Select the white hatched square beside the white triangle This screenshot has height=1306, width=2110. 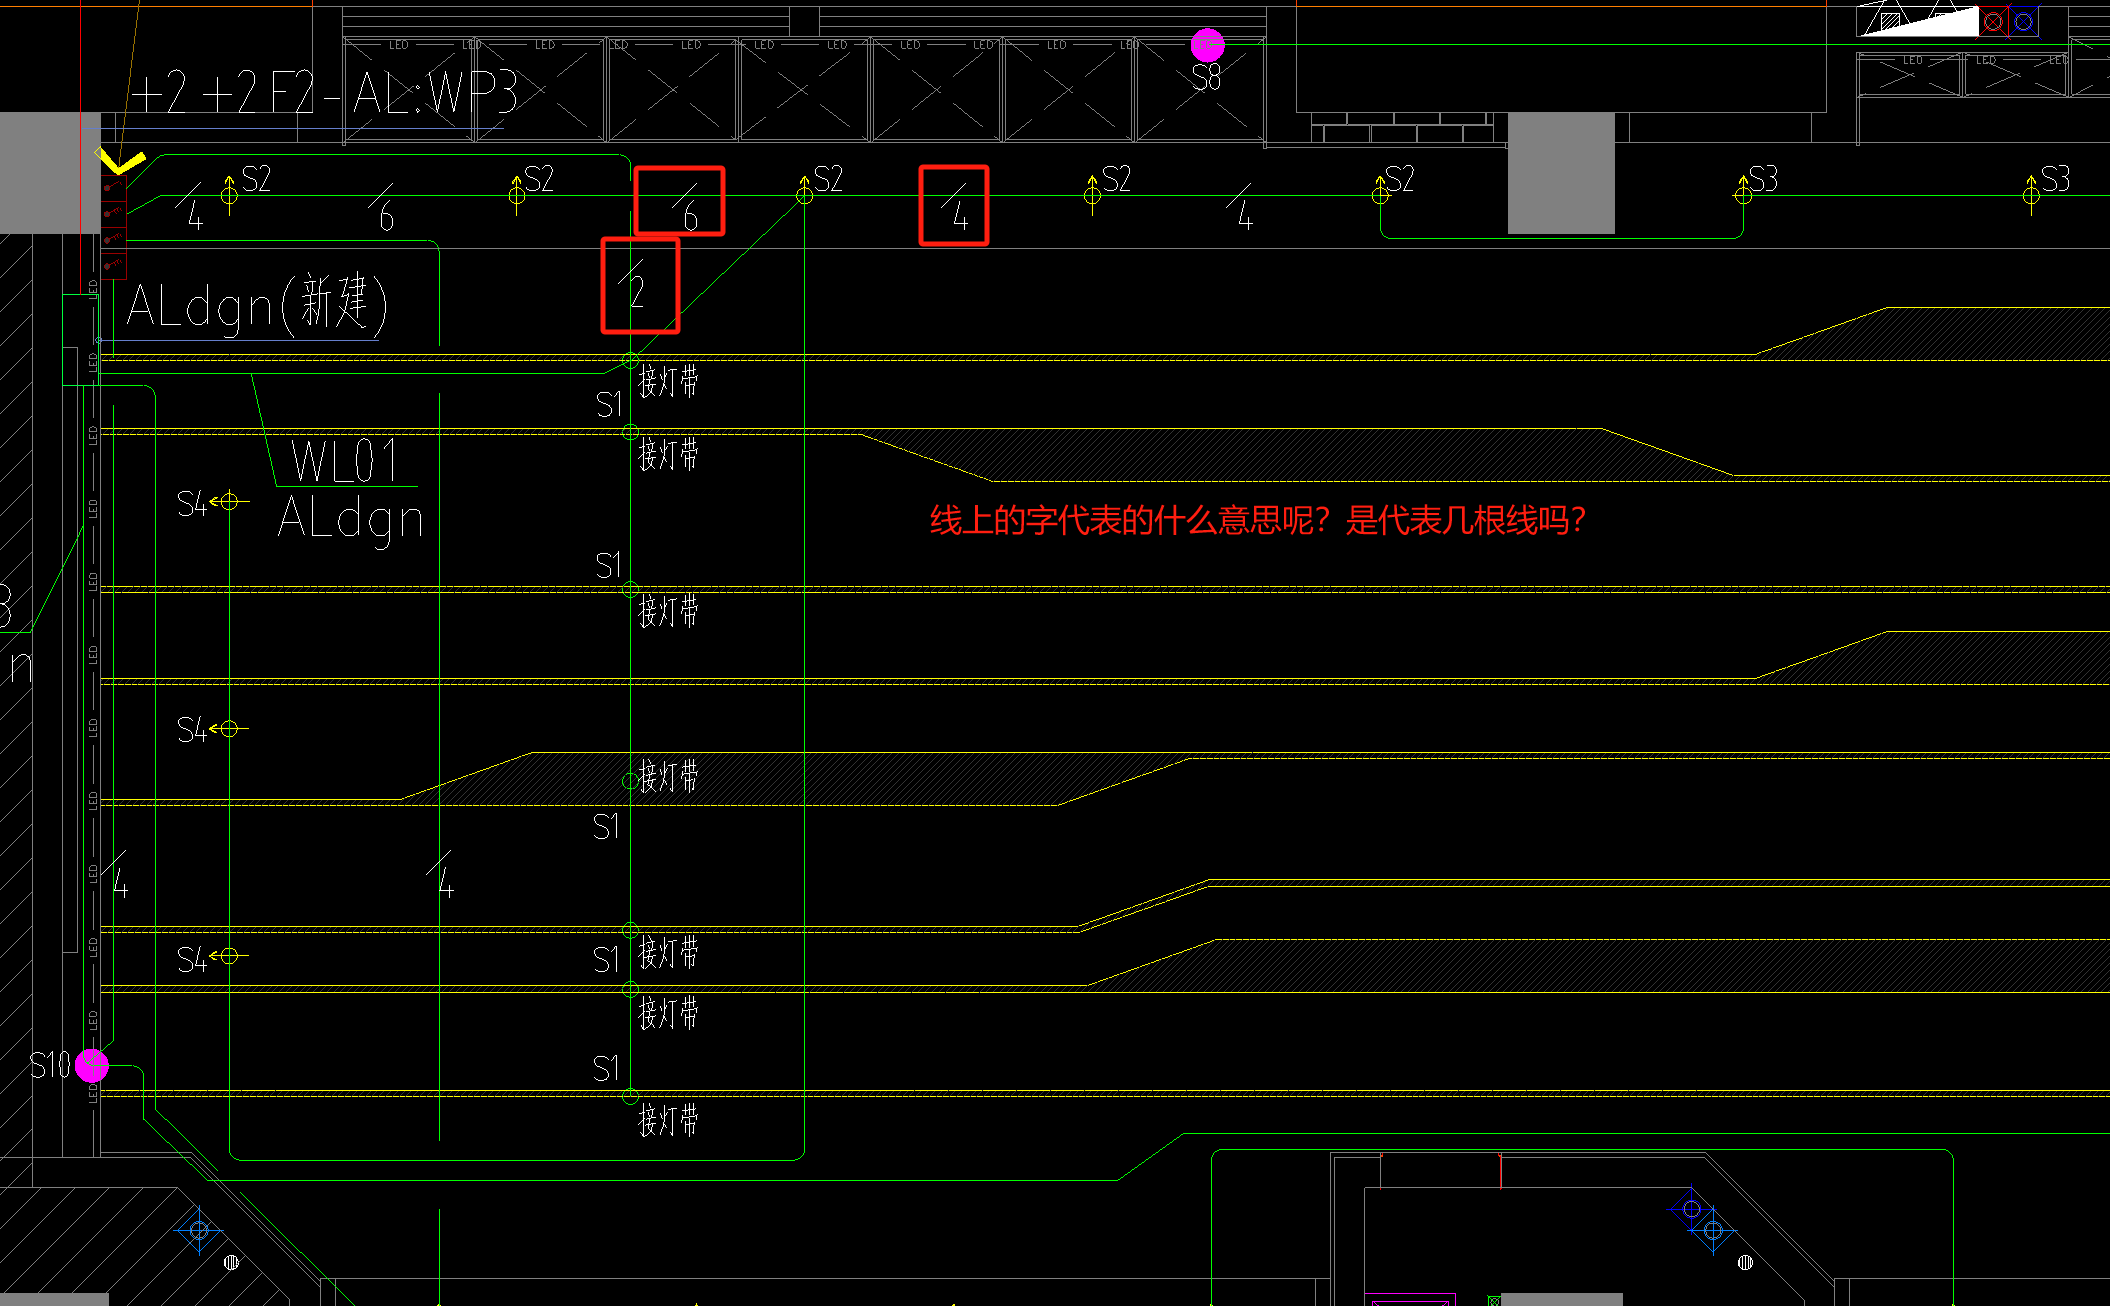[x=1890, y=22]
